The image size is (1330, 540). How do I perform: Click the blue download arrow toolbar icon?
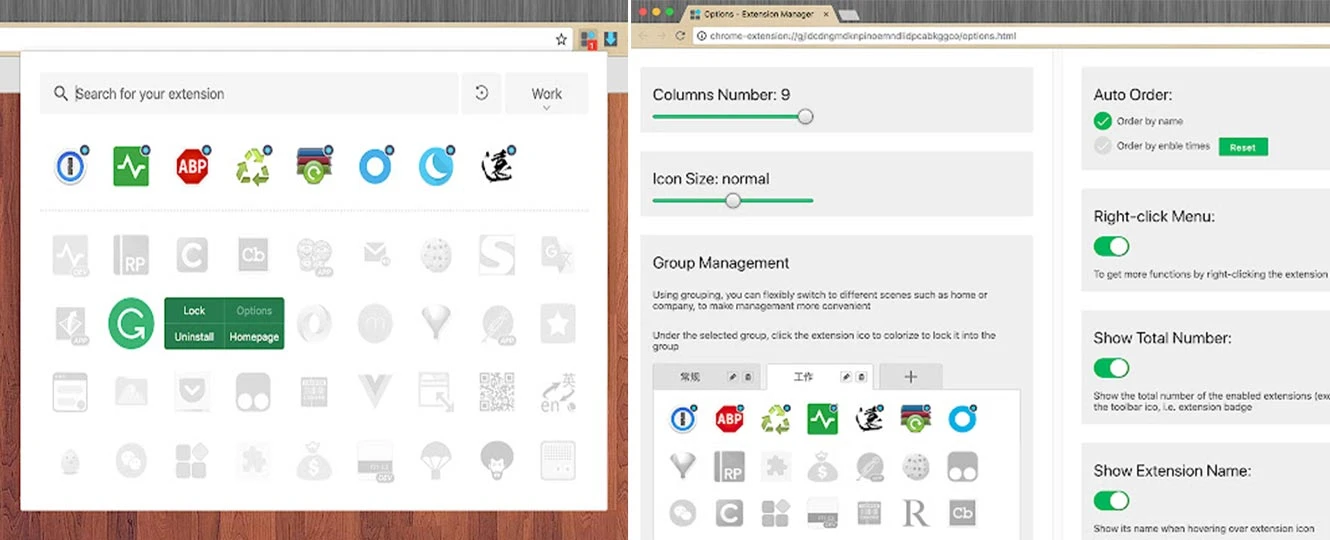pos(610,39)
